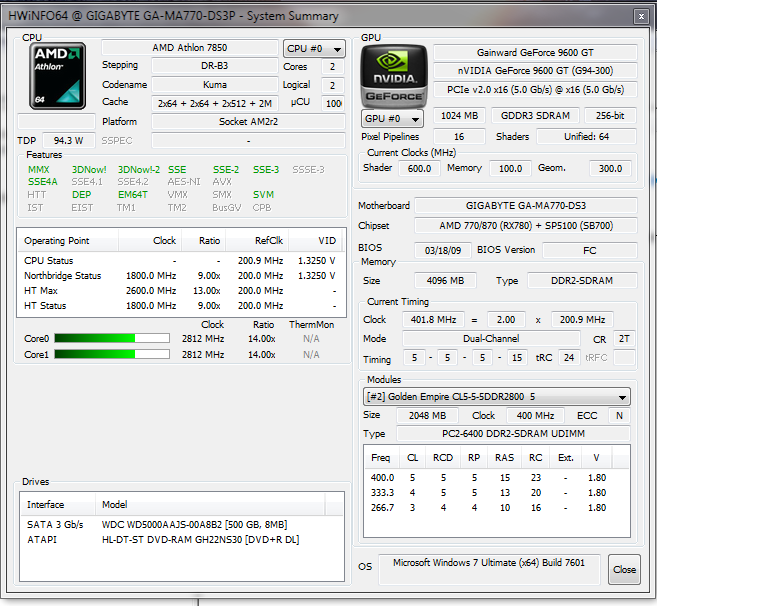
Task: Open the GPU #0 selector dropdown
Action: 392,118
